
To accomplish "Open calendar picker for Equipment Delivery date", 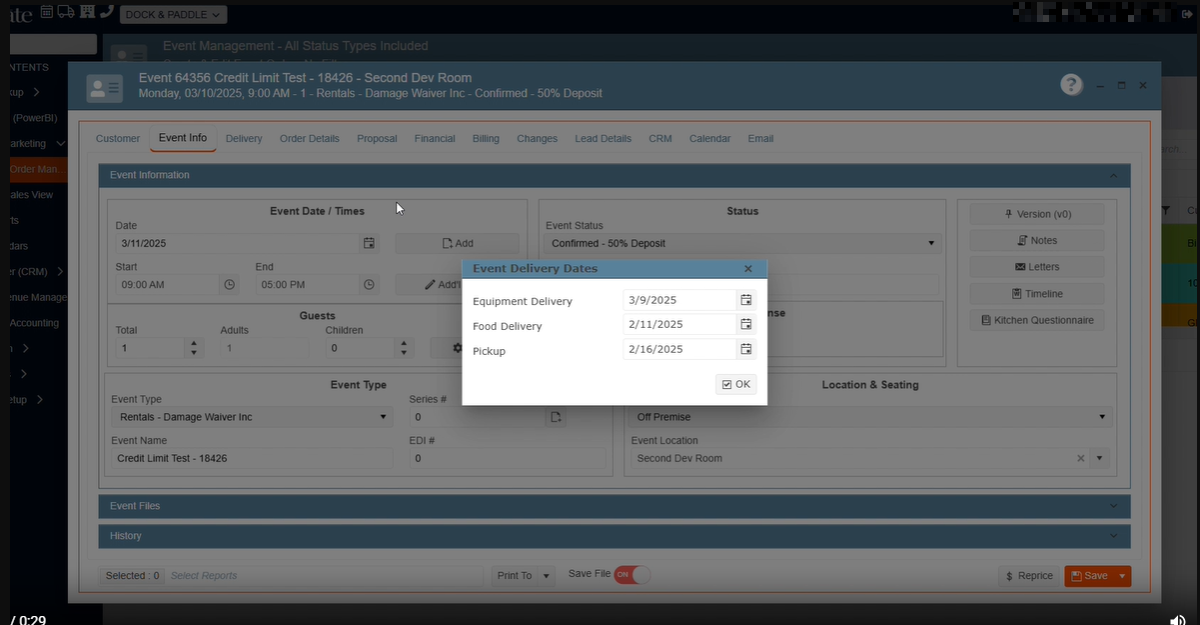I will click(x=746, y=300).
